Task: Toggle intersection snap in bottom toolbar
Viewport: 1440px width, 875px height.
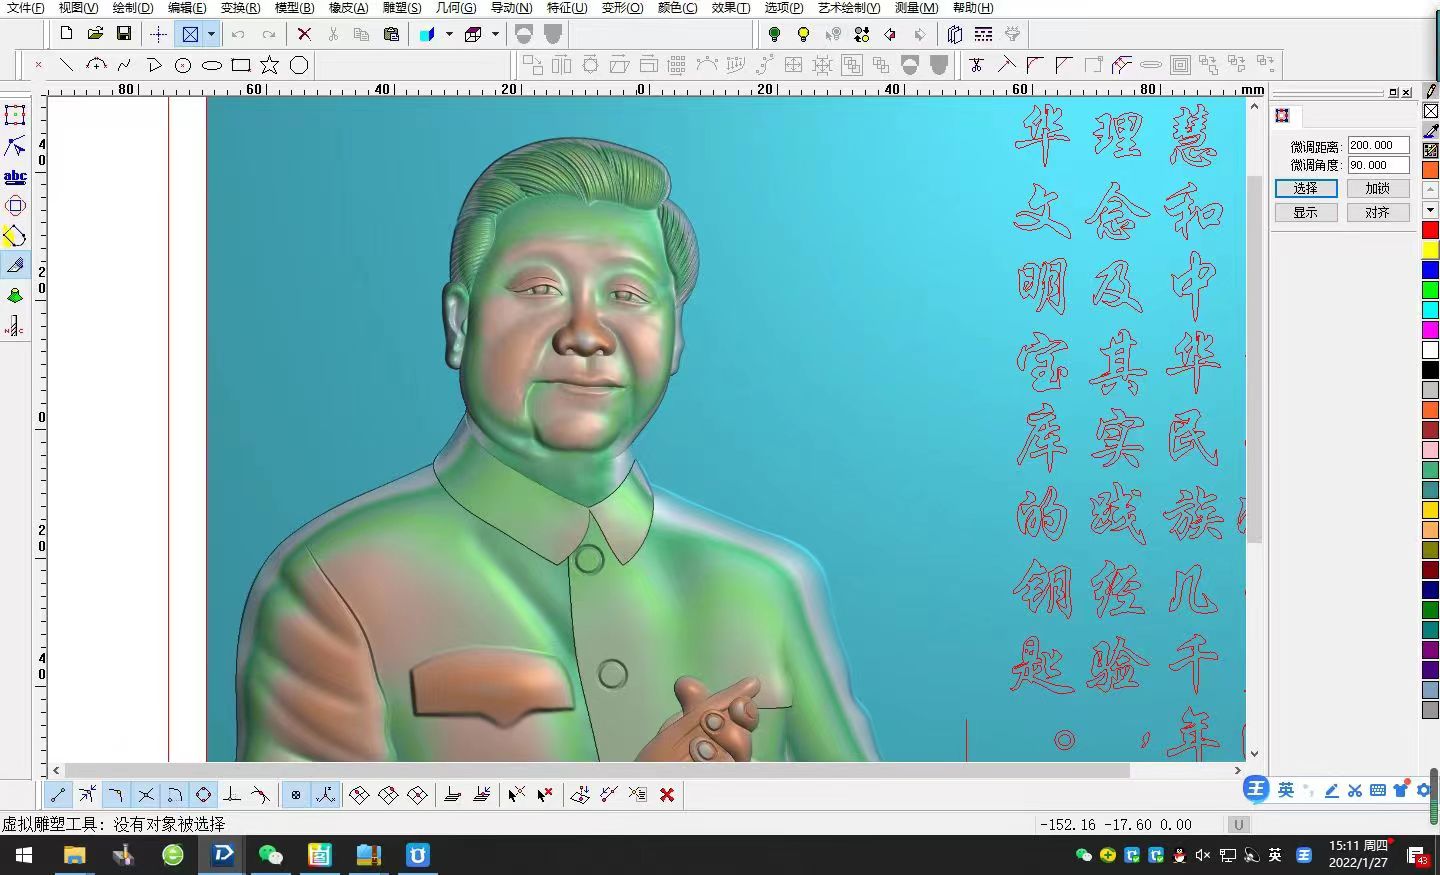Action: click(146, 795)
